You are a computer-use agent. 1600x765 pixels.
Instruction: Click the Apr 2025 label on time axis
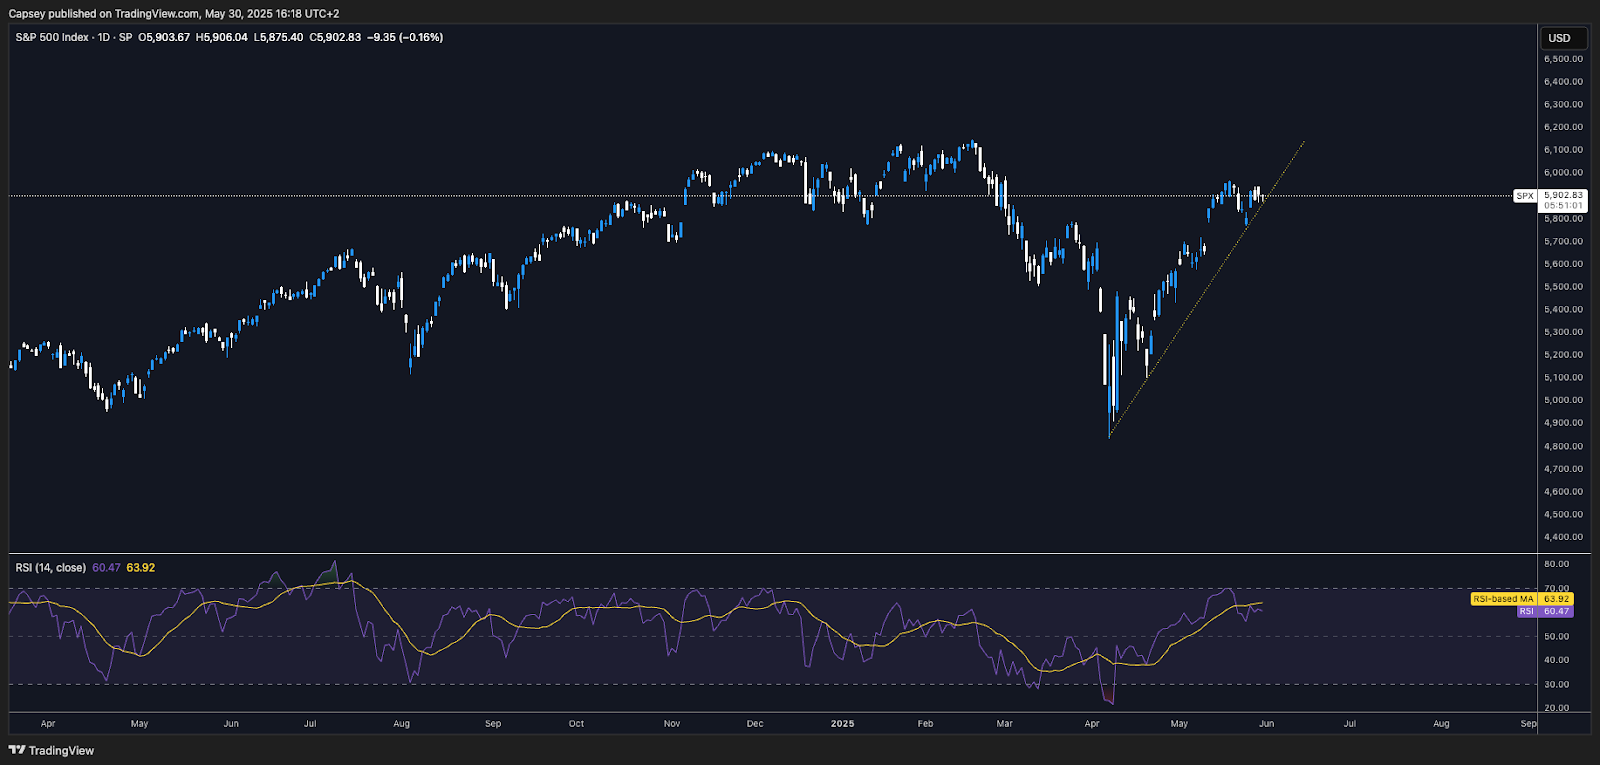1092,723
